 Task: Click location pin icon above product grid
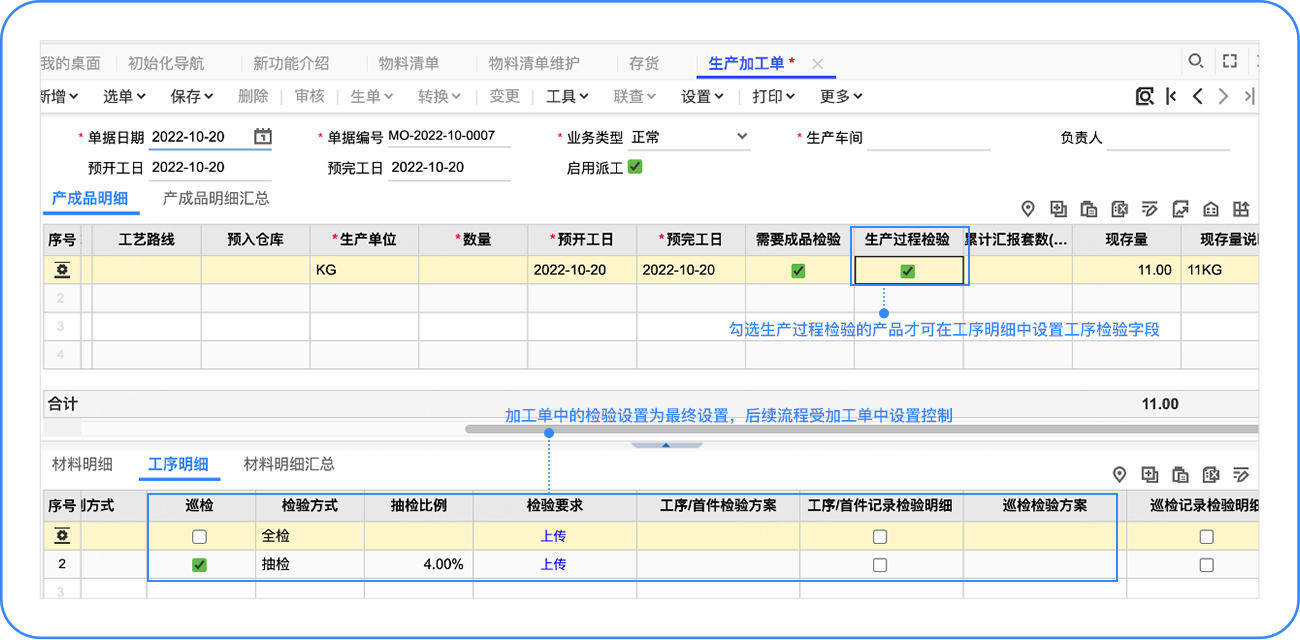(x=1028, y=209)
